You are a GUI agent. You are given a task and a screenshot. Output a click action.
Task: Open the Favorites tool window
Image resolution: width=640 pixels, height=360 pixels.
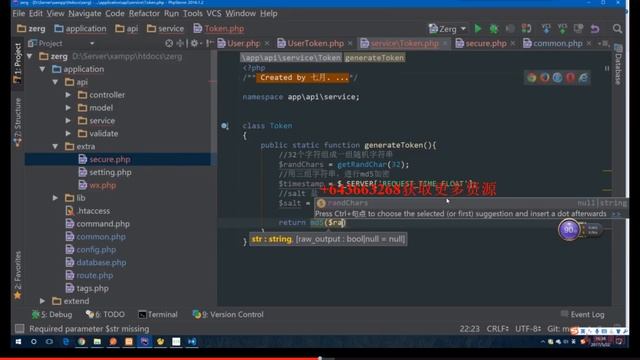point(18,276)
